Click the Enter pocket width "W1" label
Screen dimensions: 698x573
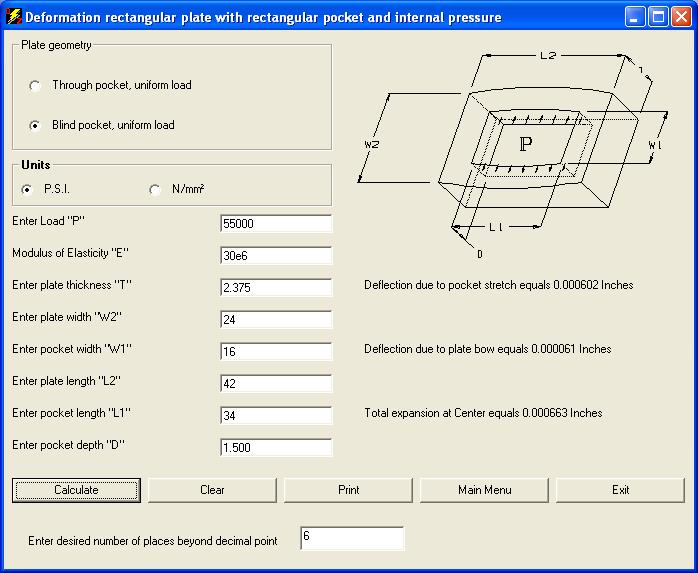click(x=72, y=349)
